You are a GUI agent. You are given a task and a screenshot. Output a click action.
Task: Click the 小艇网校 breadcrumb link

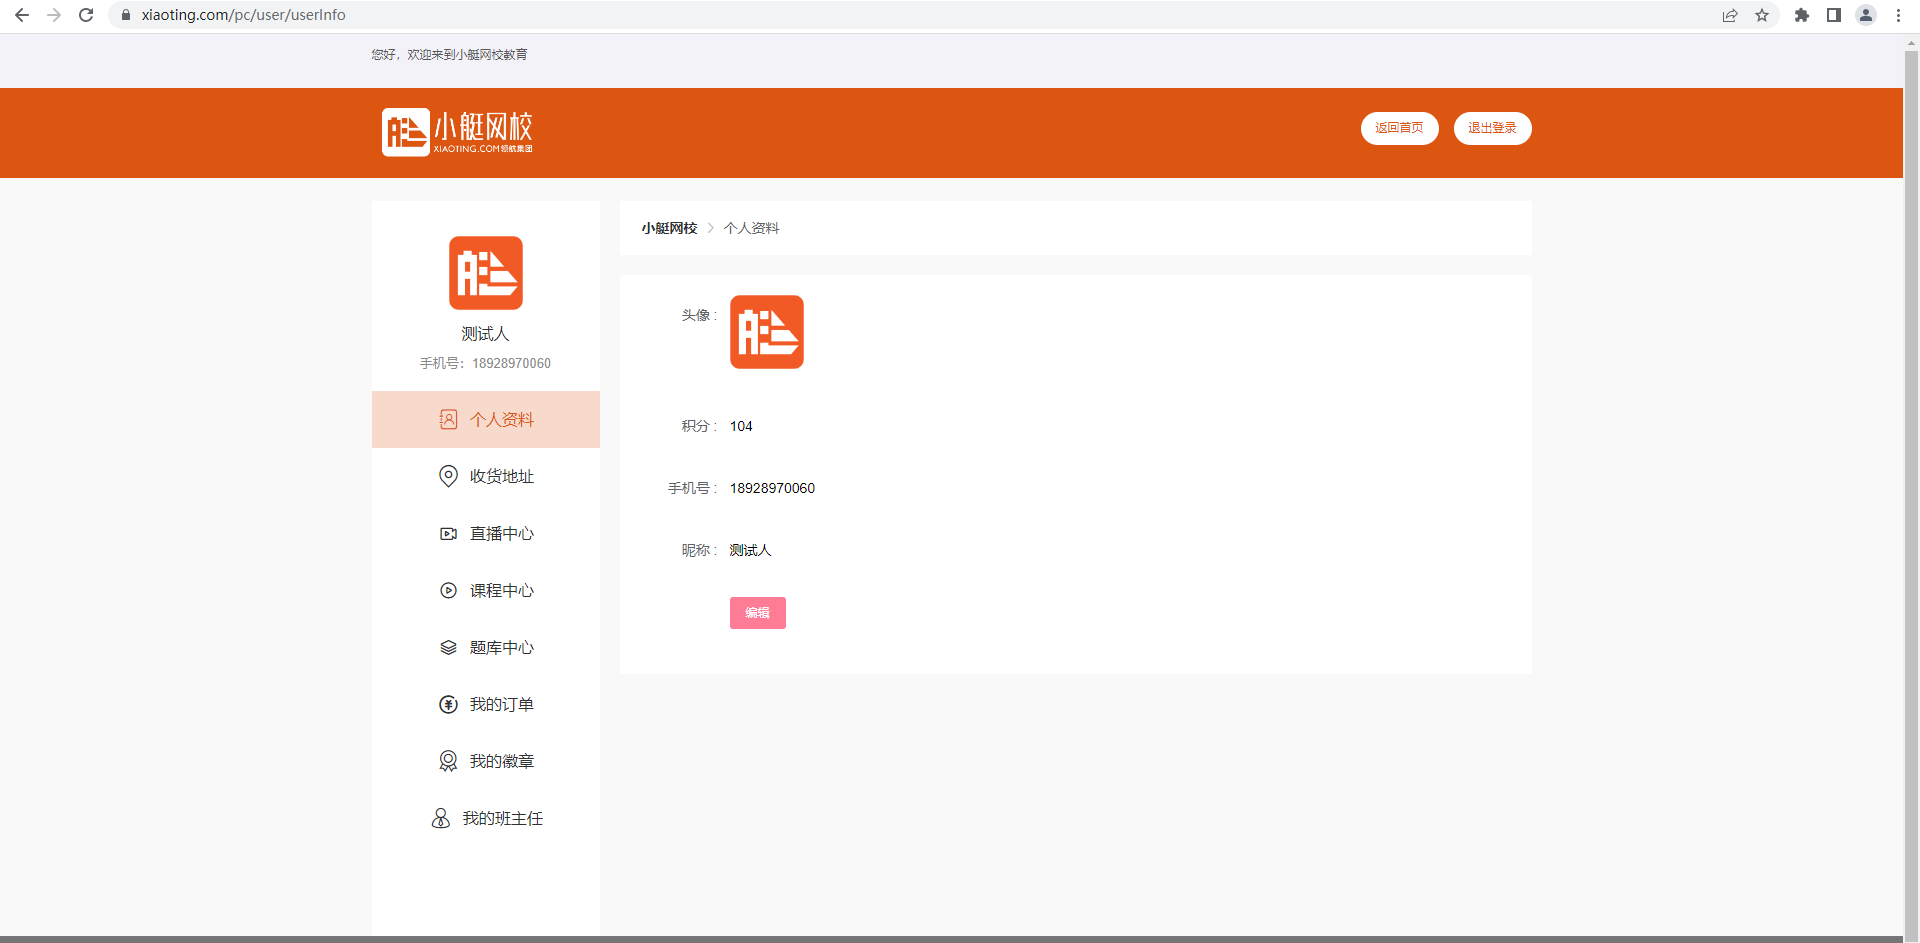click(x=669, y=228)
